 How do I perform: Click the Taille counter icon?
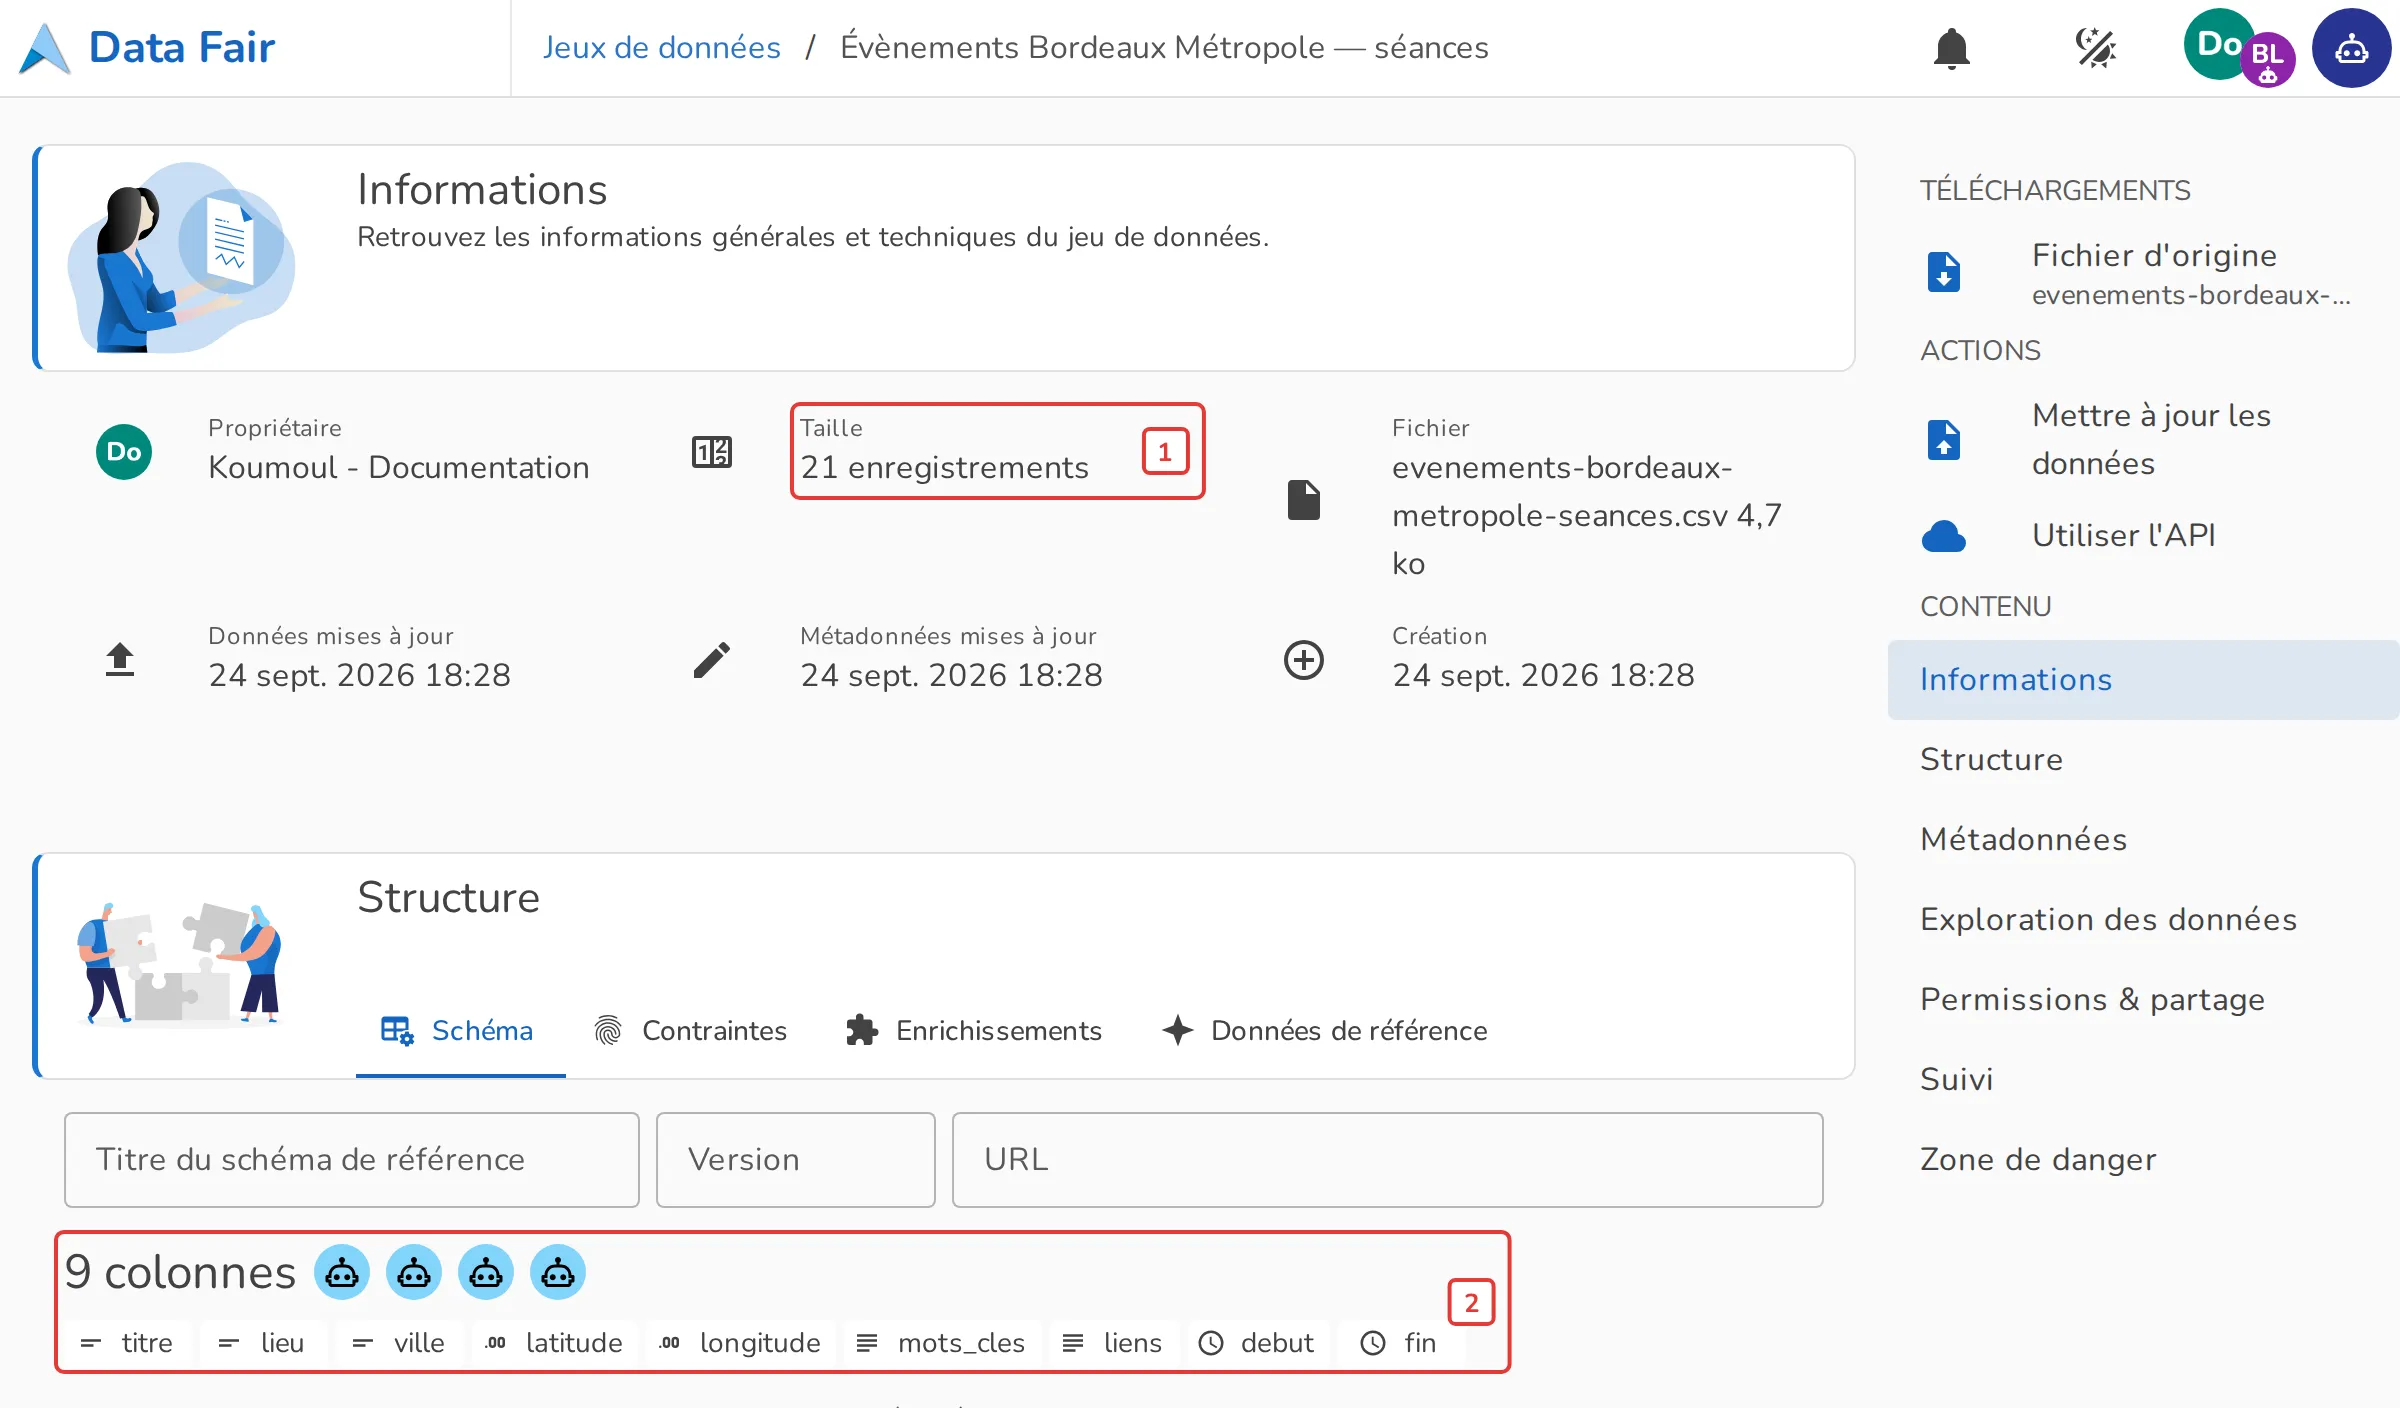coord(712,452)
